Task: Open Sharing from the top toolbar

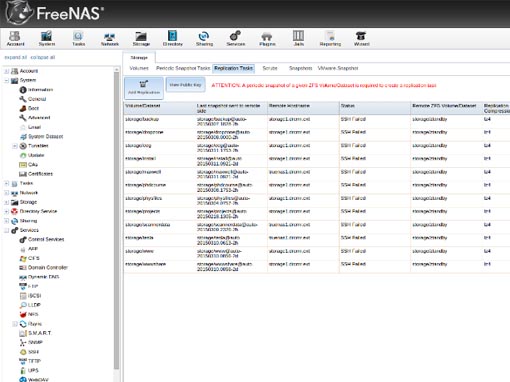Action: pyautogui.click(x=204, y=38)
